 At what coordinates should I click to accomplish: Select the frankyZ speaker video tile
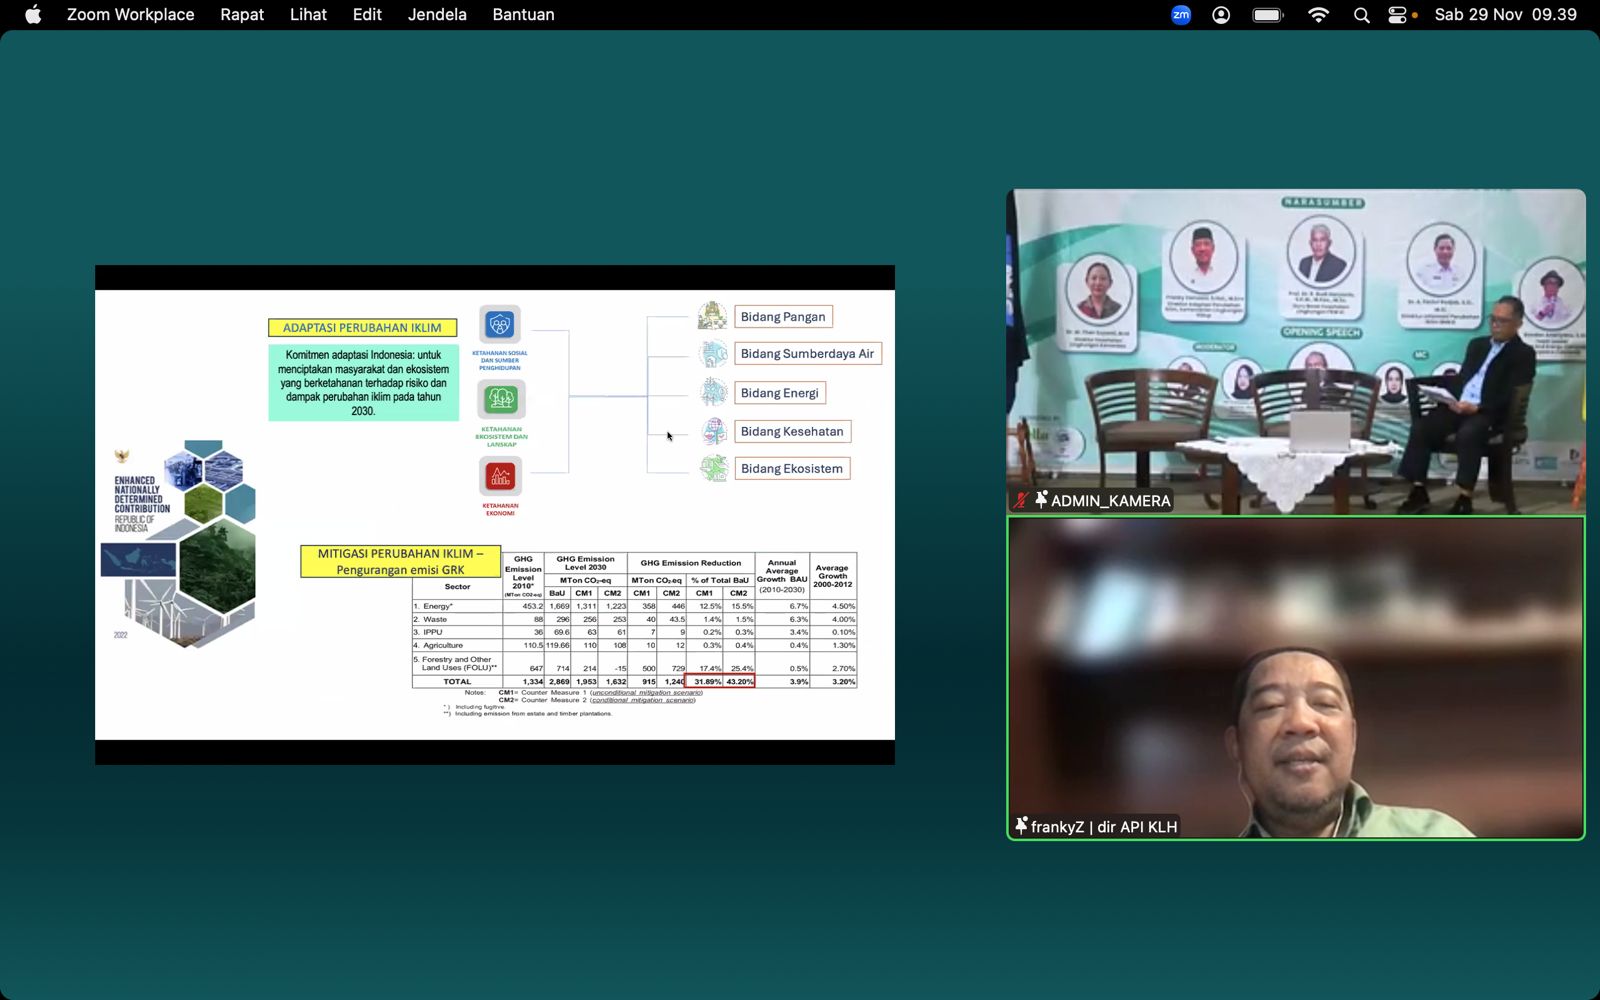coord(1295,678)
